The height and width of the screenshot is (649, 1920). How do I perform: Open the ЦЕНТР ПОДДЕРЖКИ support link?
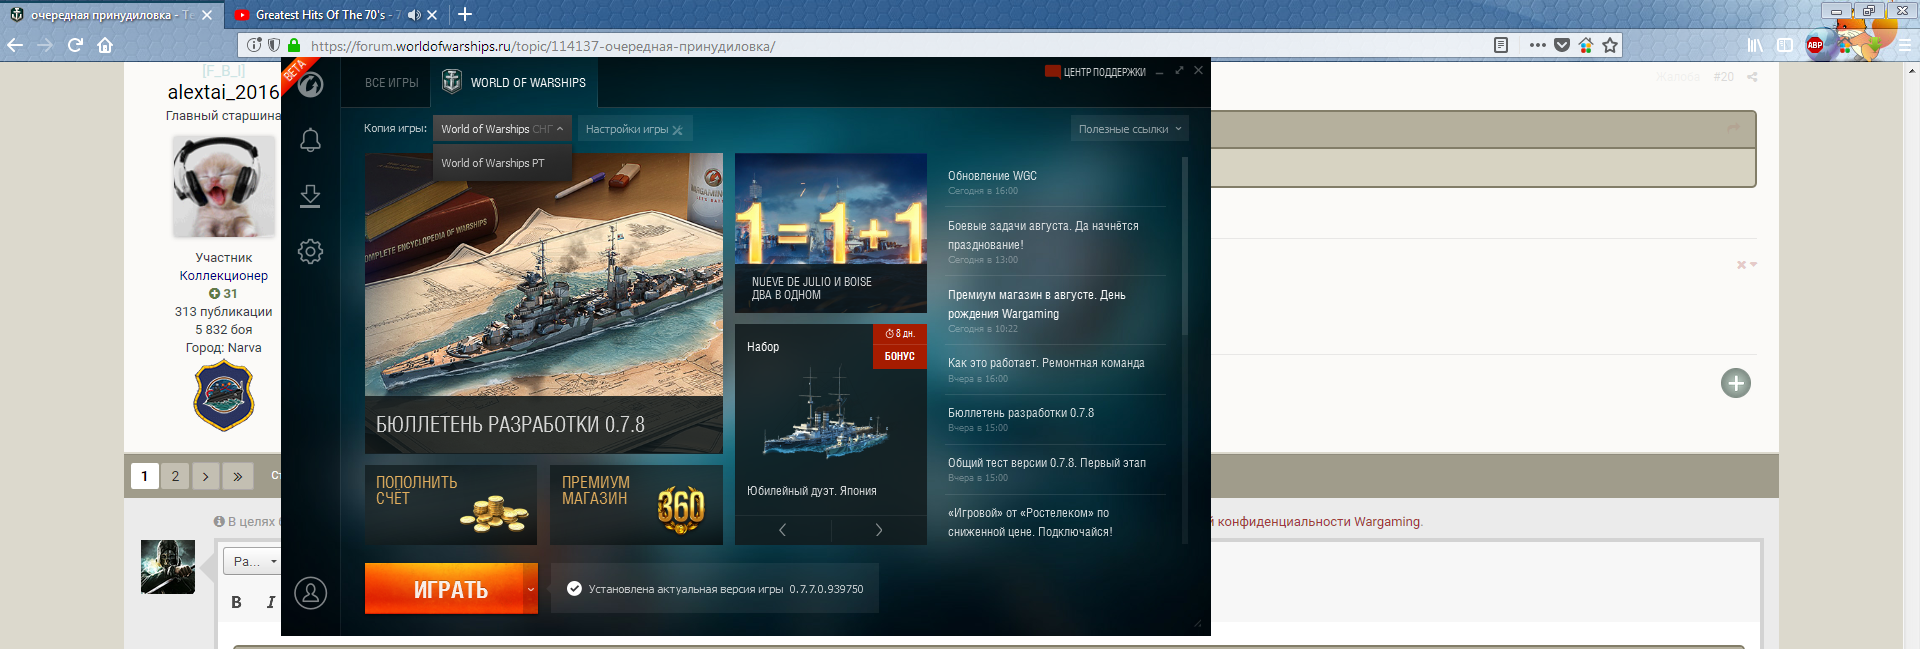(1096, 72)
